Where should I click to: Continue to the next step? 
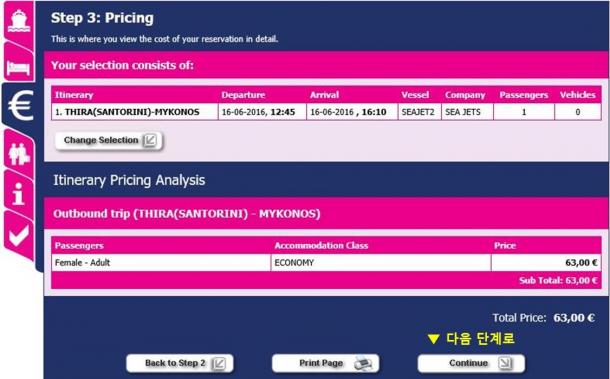tap(471, 363)
